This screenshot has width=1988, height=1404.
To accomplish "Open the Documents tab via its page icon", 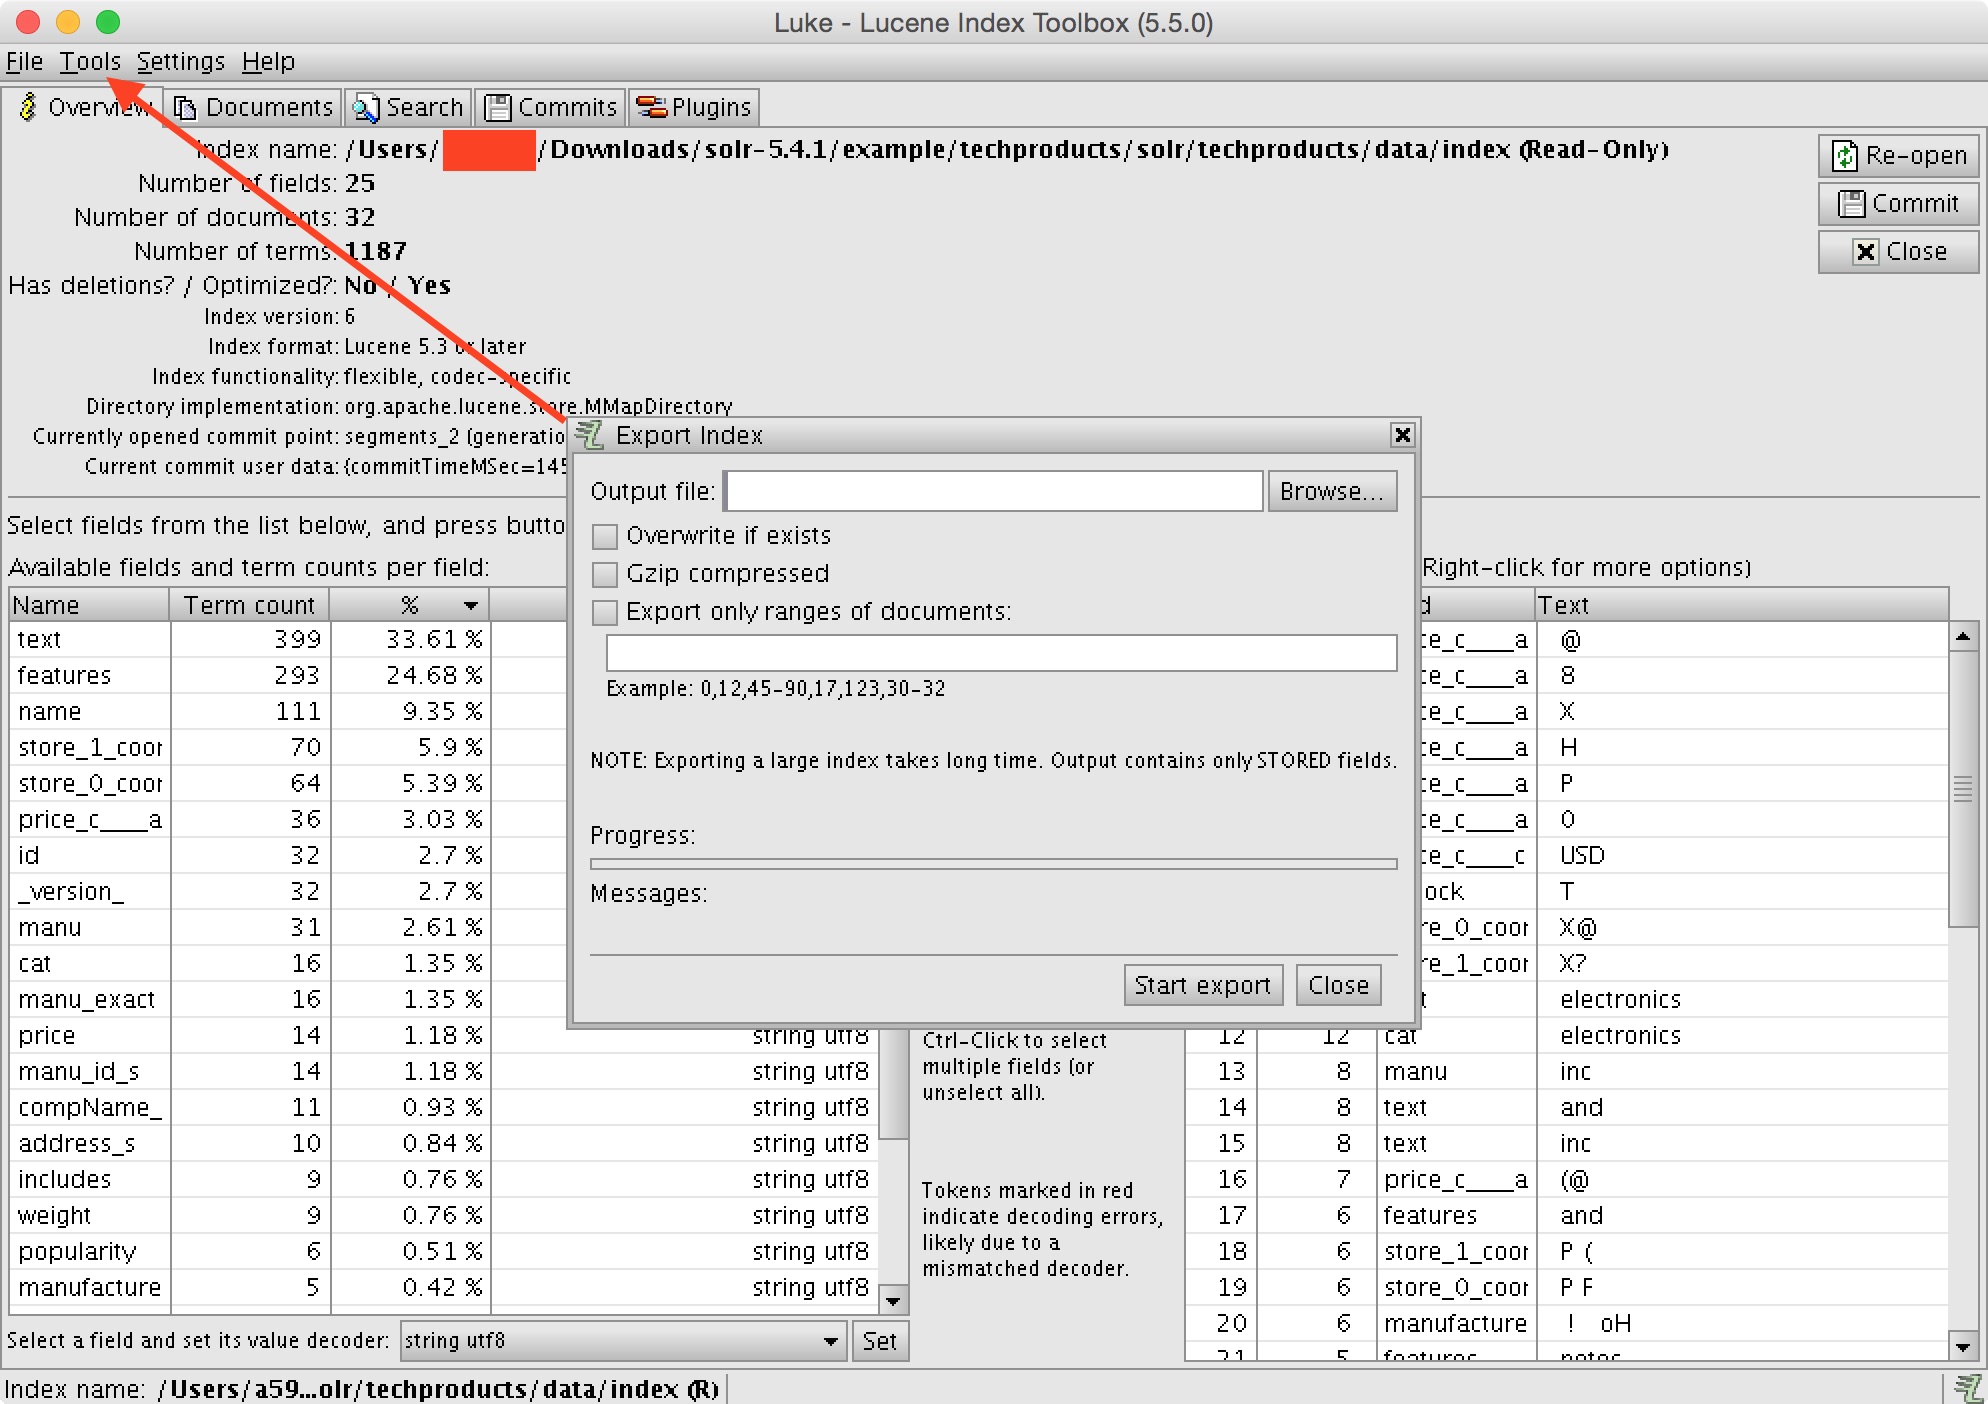I will pyautogui.click(x=184, y=107).
